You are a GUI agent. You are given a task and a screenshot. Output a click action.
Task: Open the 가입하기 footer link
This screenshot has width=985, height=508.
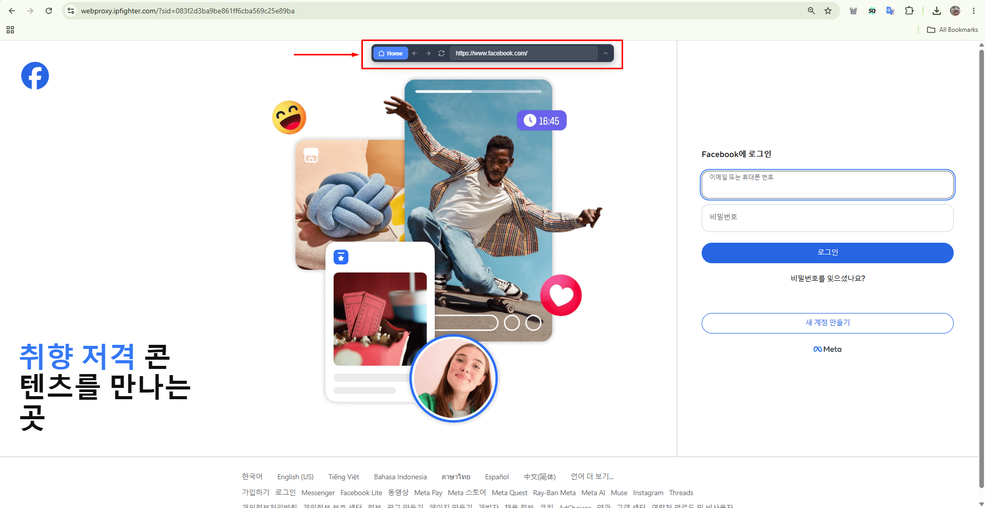(x=256, y=493)
